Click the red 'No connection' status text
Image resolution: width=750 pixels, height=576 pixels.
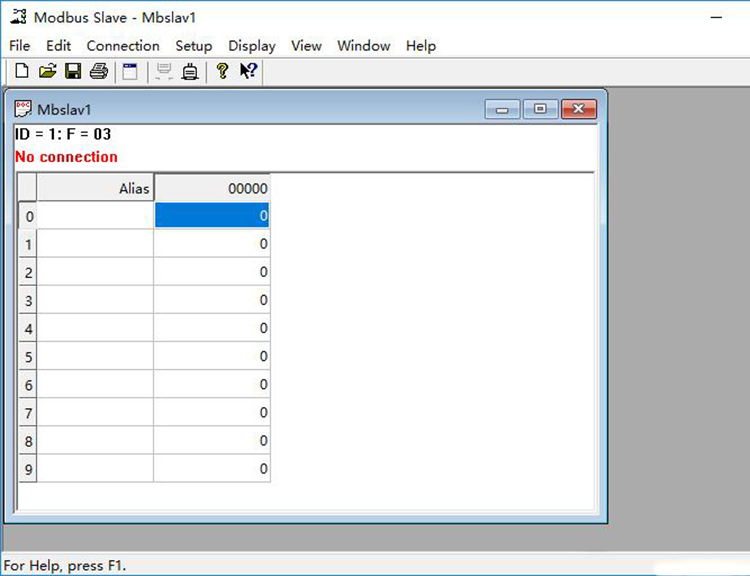[66, 157]
